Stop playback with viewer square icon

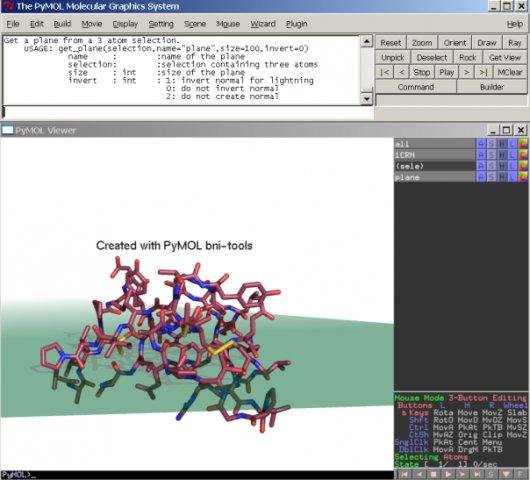click(433, 475)
